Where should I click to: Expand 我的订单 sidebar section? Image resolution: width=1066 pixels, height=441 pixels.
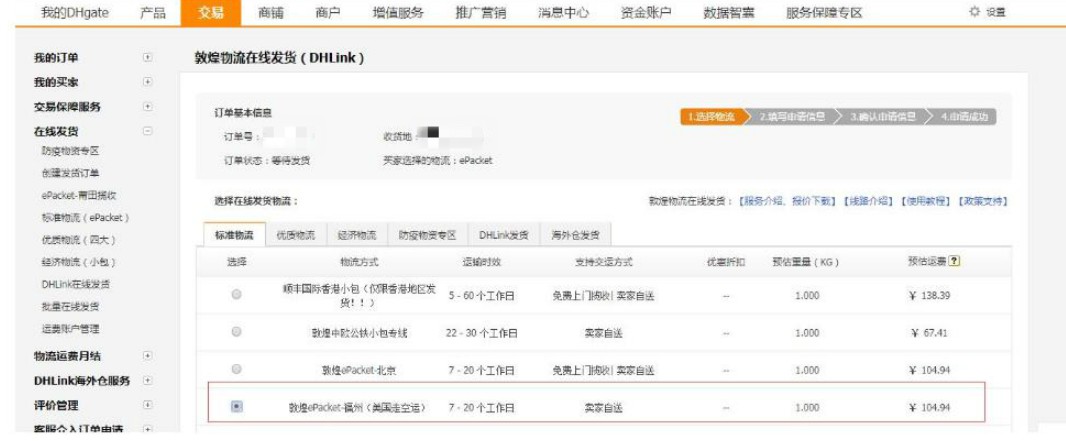coord(148,58)
